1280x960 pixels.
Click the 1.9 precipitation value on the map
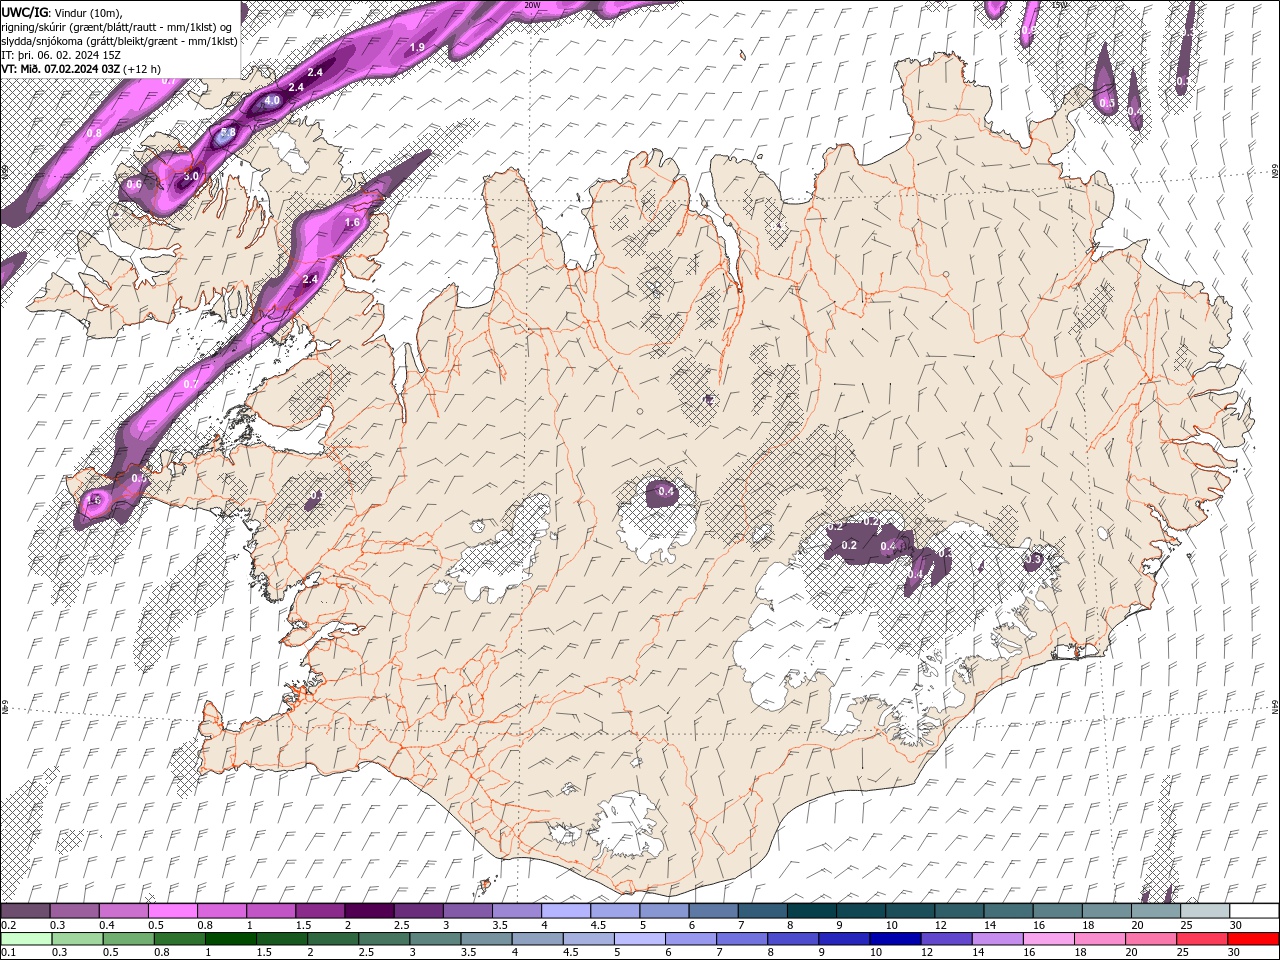coord(418,47)
